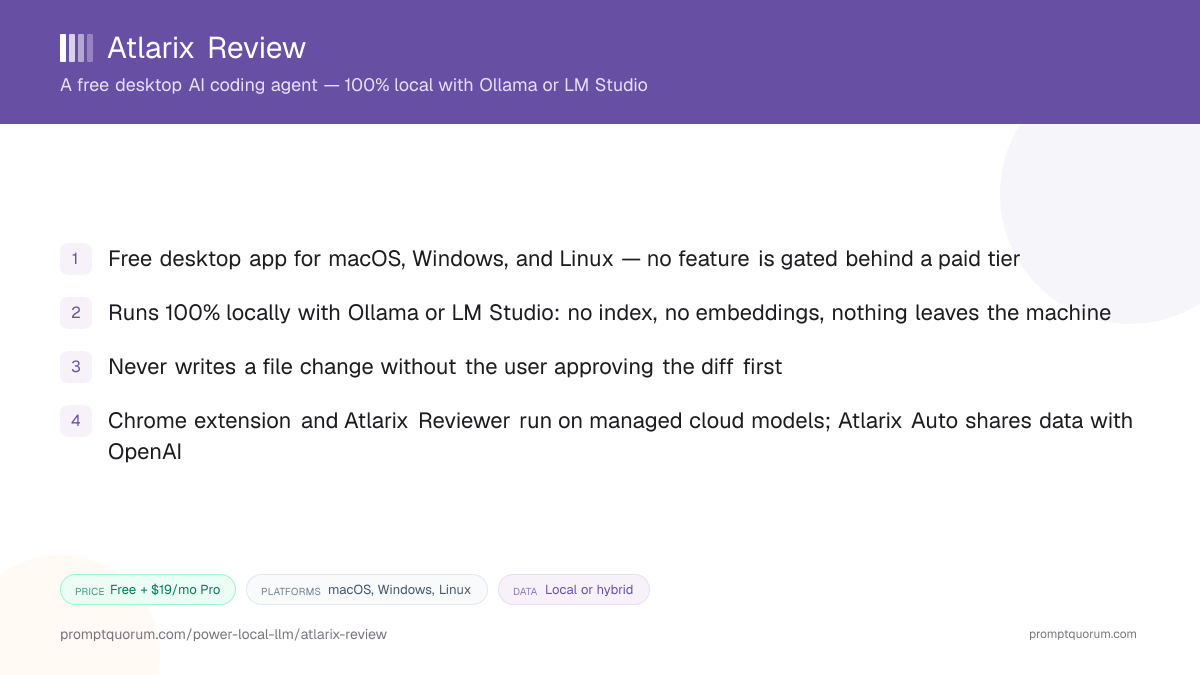Click the subtitle about free desktop AI coding agent

point(354,85)
